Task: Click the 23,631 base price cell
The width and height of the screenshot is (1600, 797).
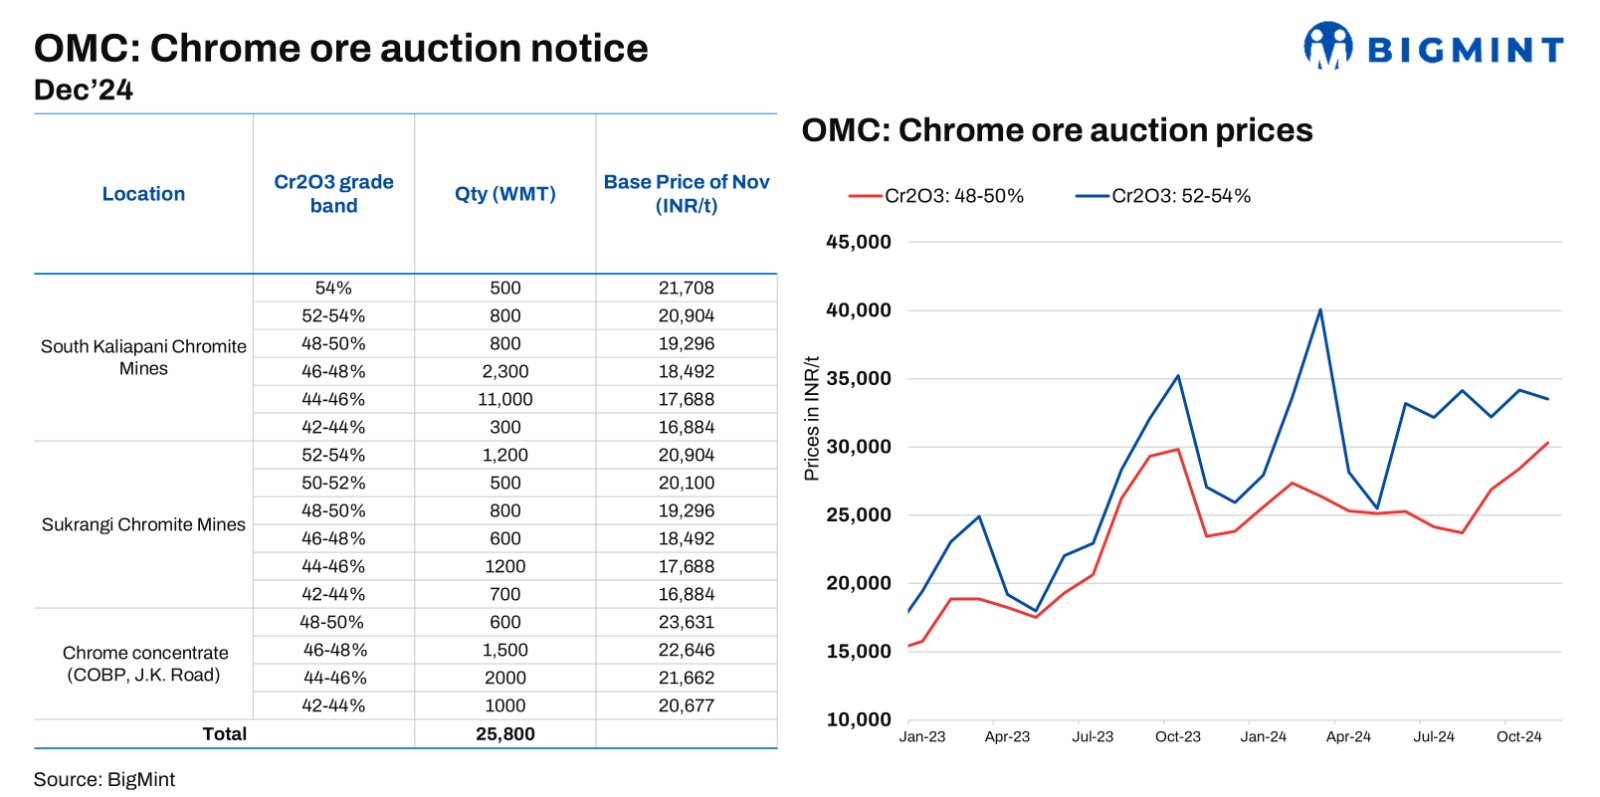Action: [686, 622]
